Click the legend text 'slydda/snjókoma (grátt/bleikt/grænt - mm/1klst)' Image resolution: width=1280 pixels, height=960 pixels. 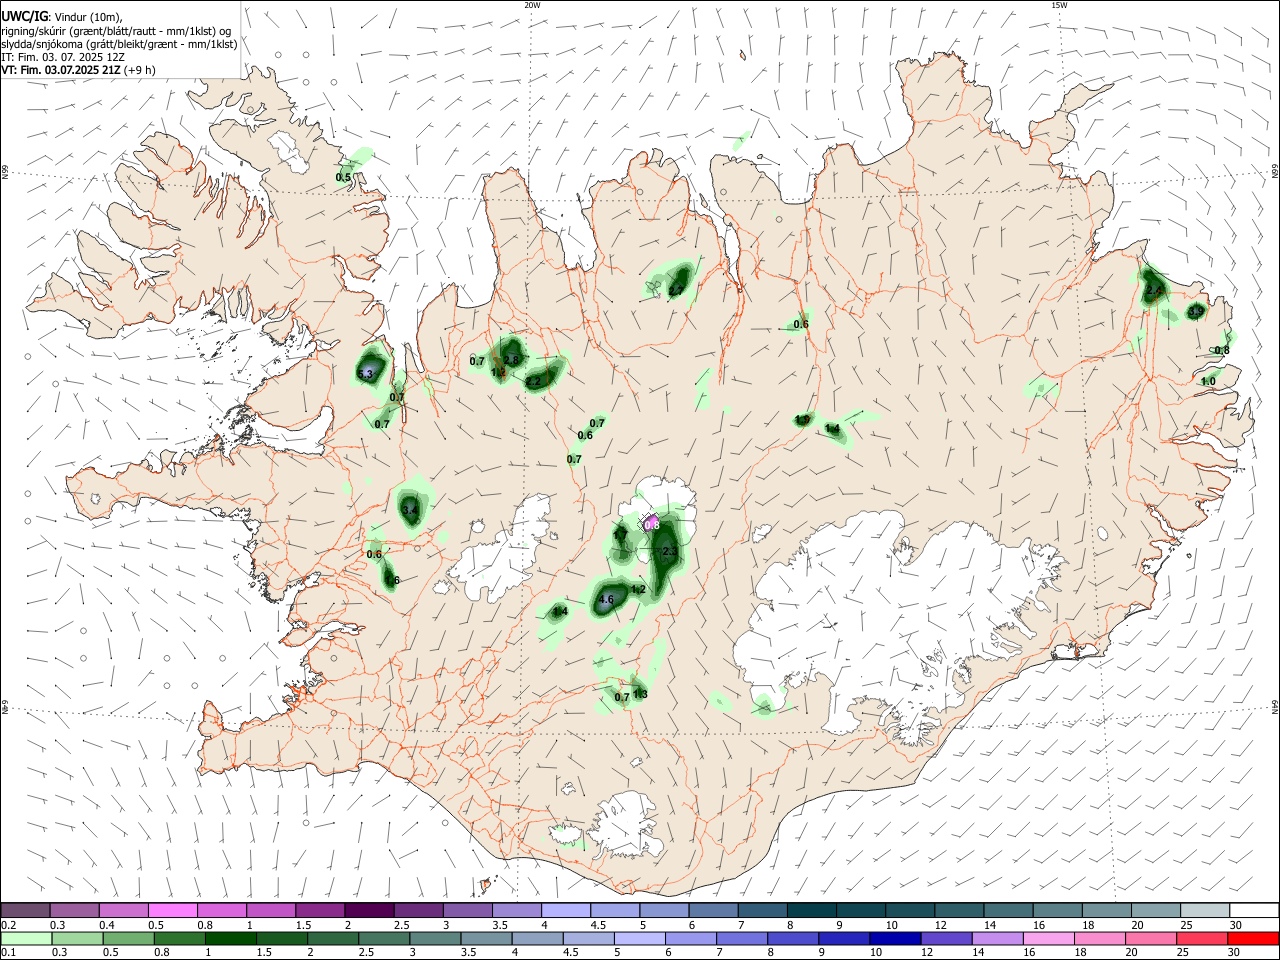coord(119,44)
